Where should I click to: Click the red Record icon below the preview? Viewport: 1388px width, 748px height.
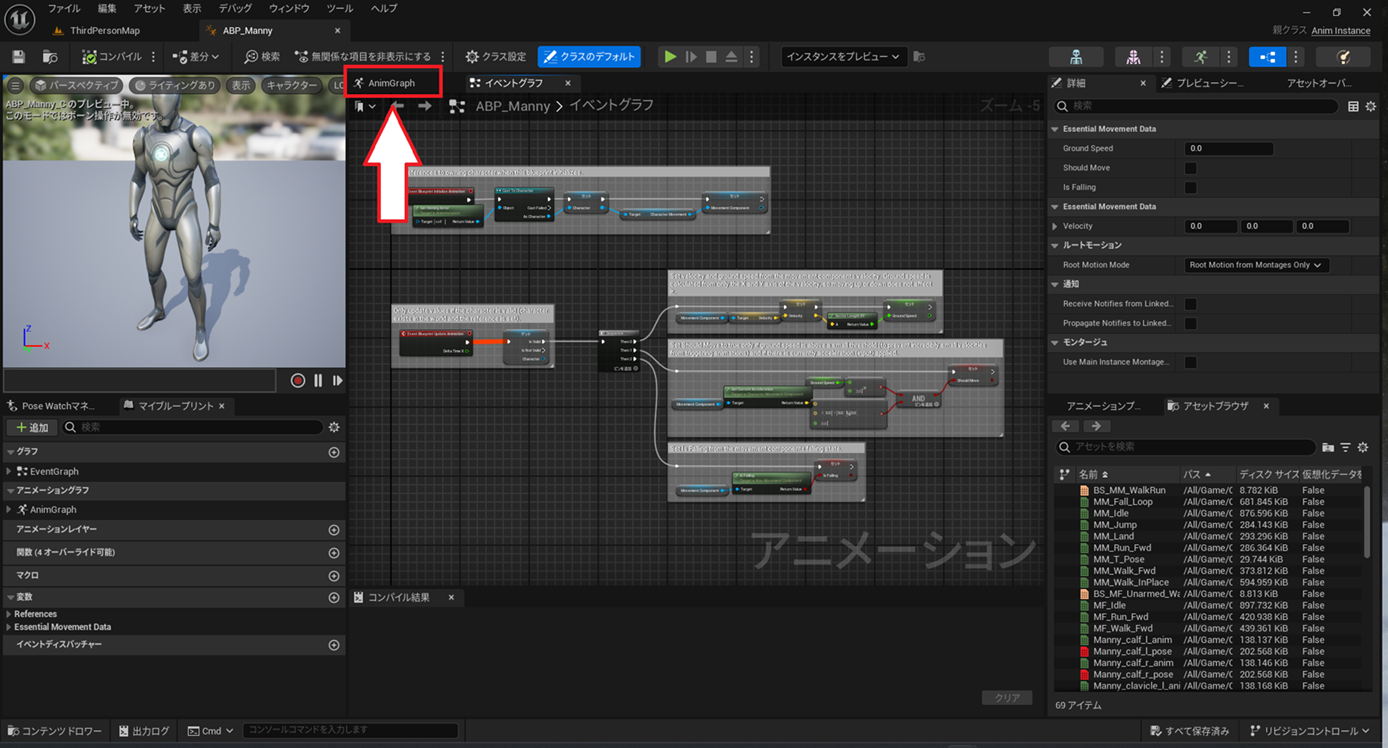[x=297, y=380]
